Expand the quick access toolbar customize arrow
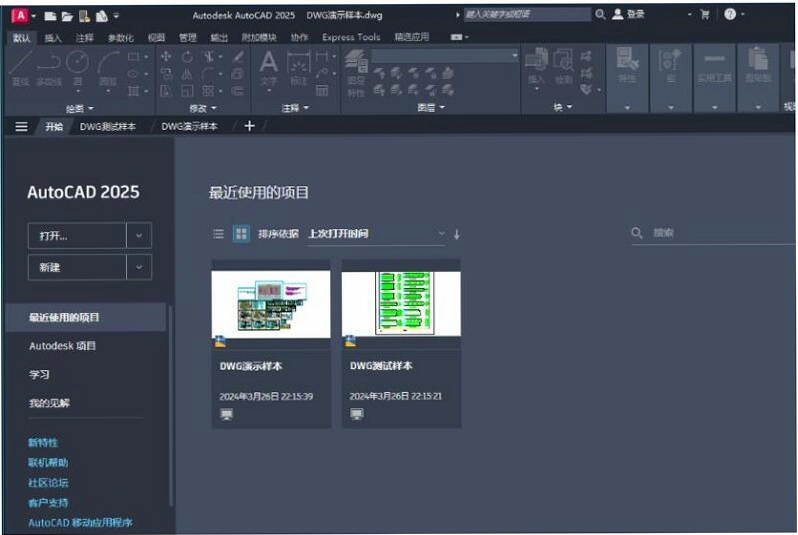The image size is (798, 535). click(x=116, y=16)
